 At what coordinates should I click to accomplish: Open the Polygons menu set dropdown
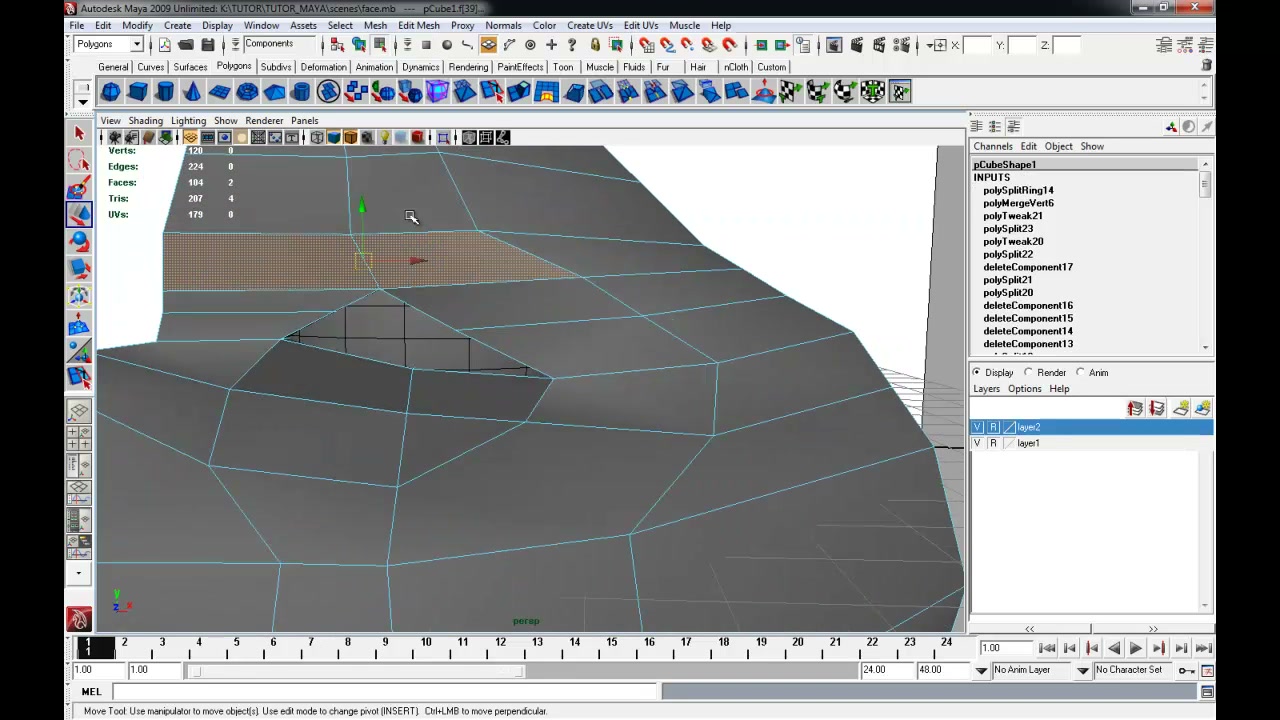(109, 44)
